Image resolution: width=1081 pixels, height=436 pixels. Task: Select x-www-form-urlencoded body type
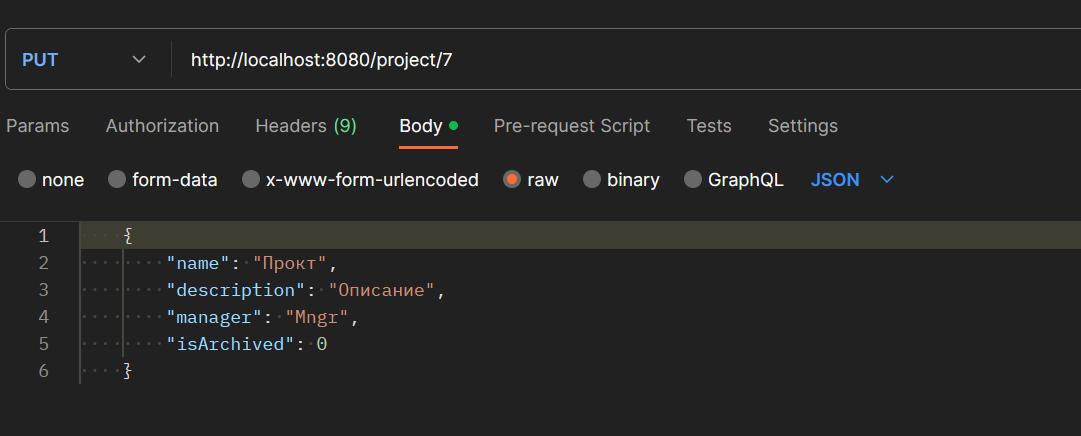pos(251,180)
